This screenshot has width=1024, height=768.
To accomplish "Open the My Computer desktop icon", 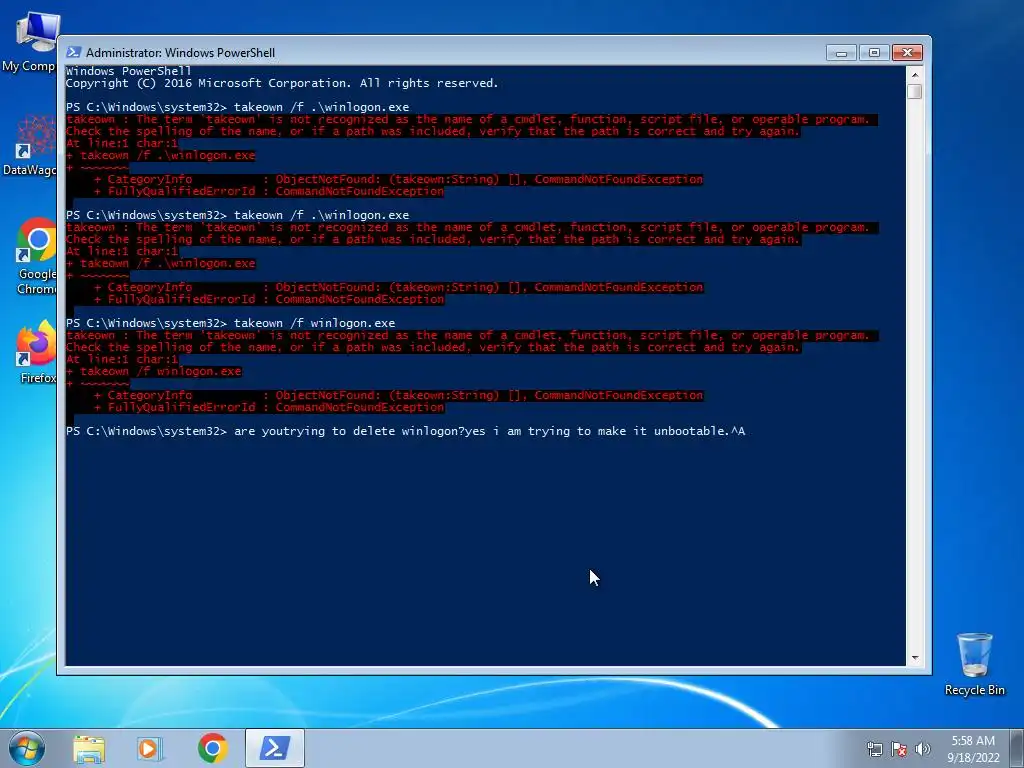I will (x=31, y=42).
